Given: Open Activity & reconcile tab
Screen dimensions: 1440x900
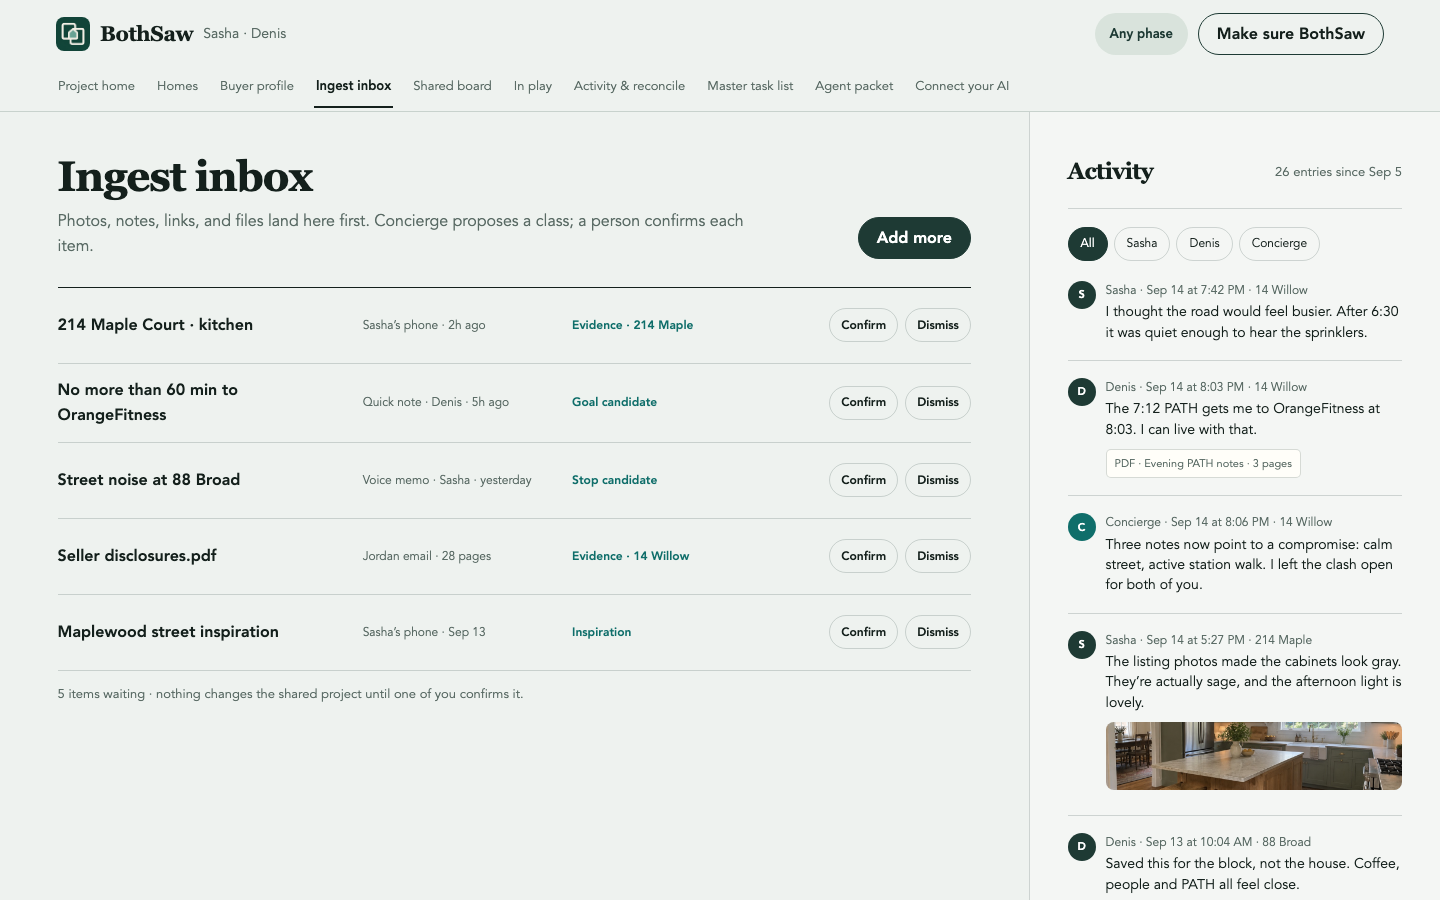Looking at the screenshot, I should (x=629, y=86).
